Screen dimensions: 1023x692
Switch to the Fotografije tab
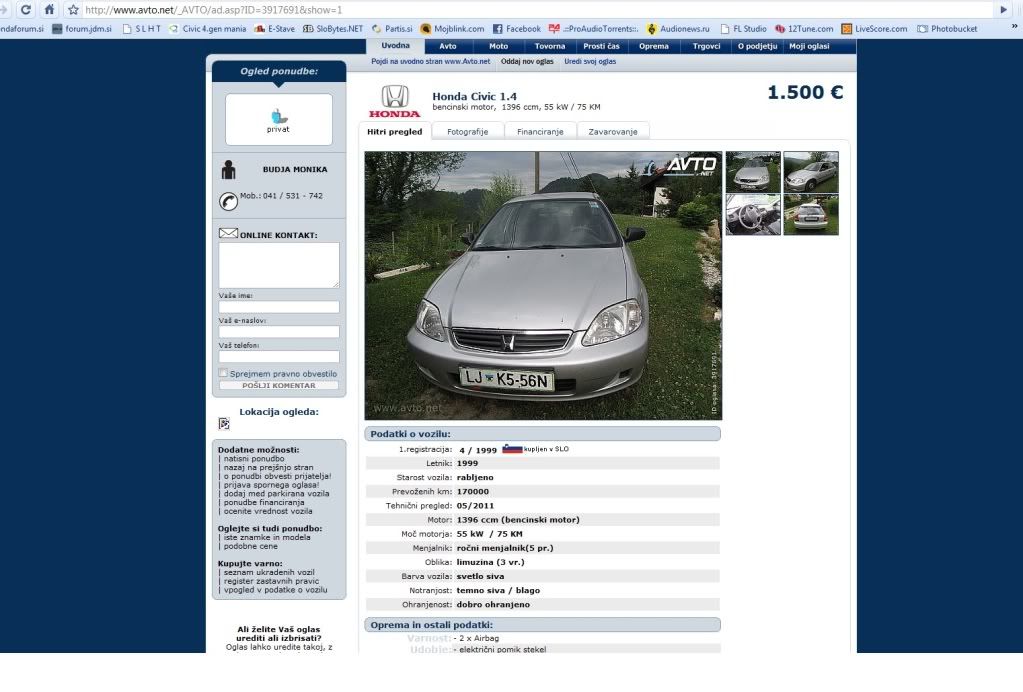[x=468, y=132]
